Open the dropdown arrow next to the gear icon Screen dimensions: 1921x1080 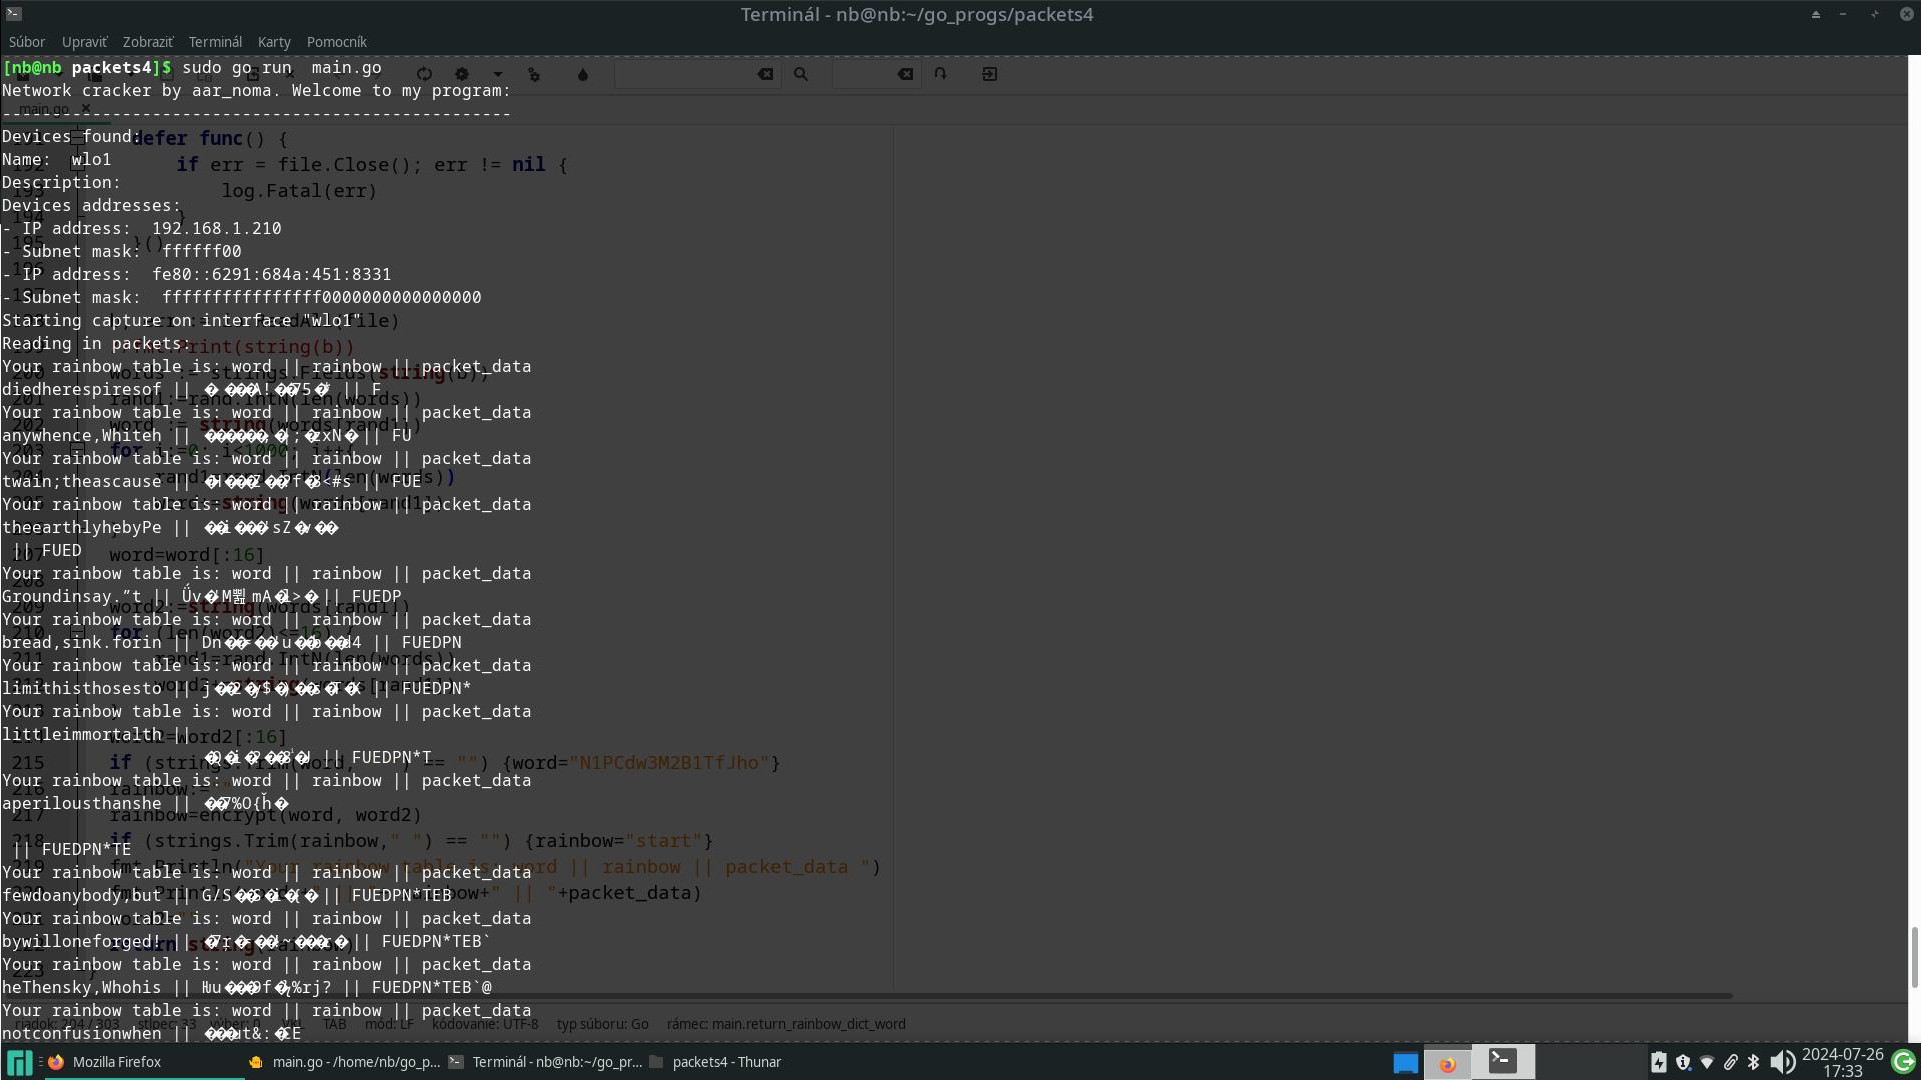[x=498, y=74]
